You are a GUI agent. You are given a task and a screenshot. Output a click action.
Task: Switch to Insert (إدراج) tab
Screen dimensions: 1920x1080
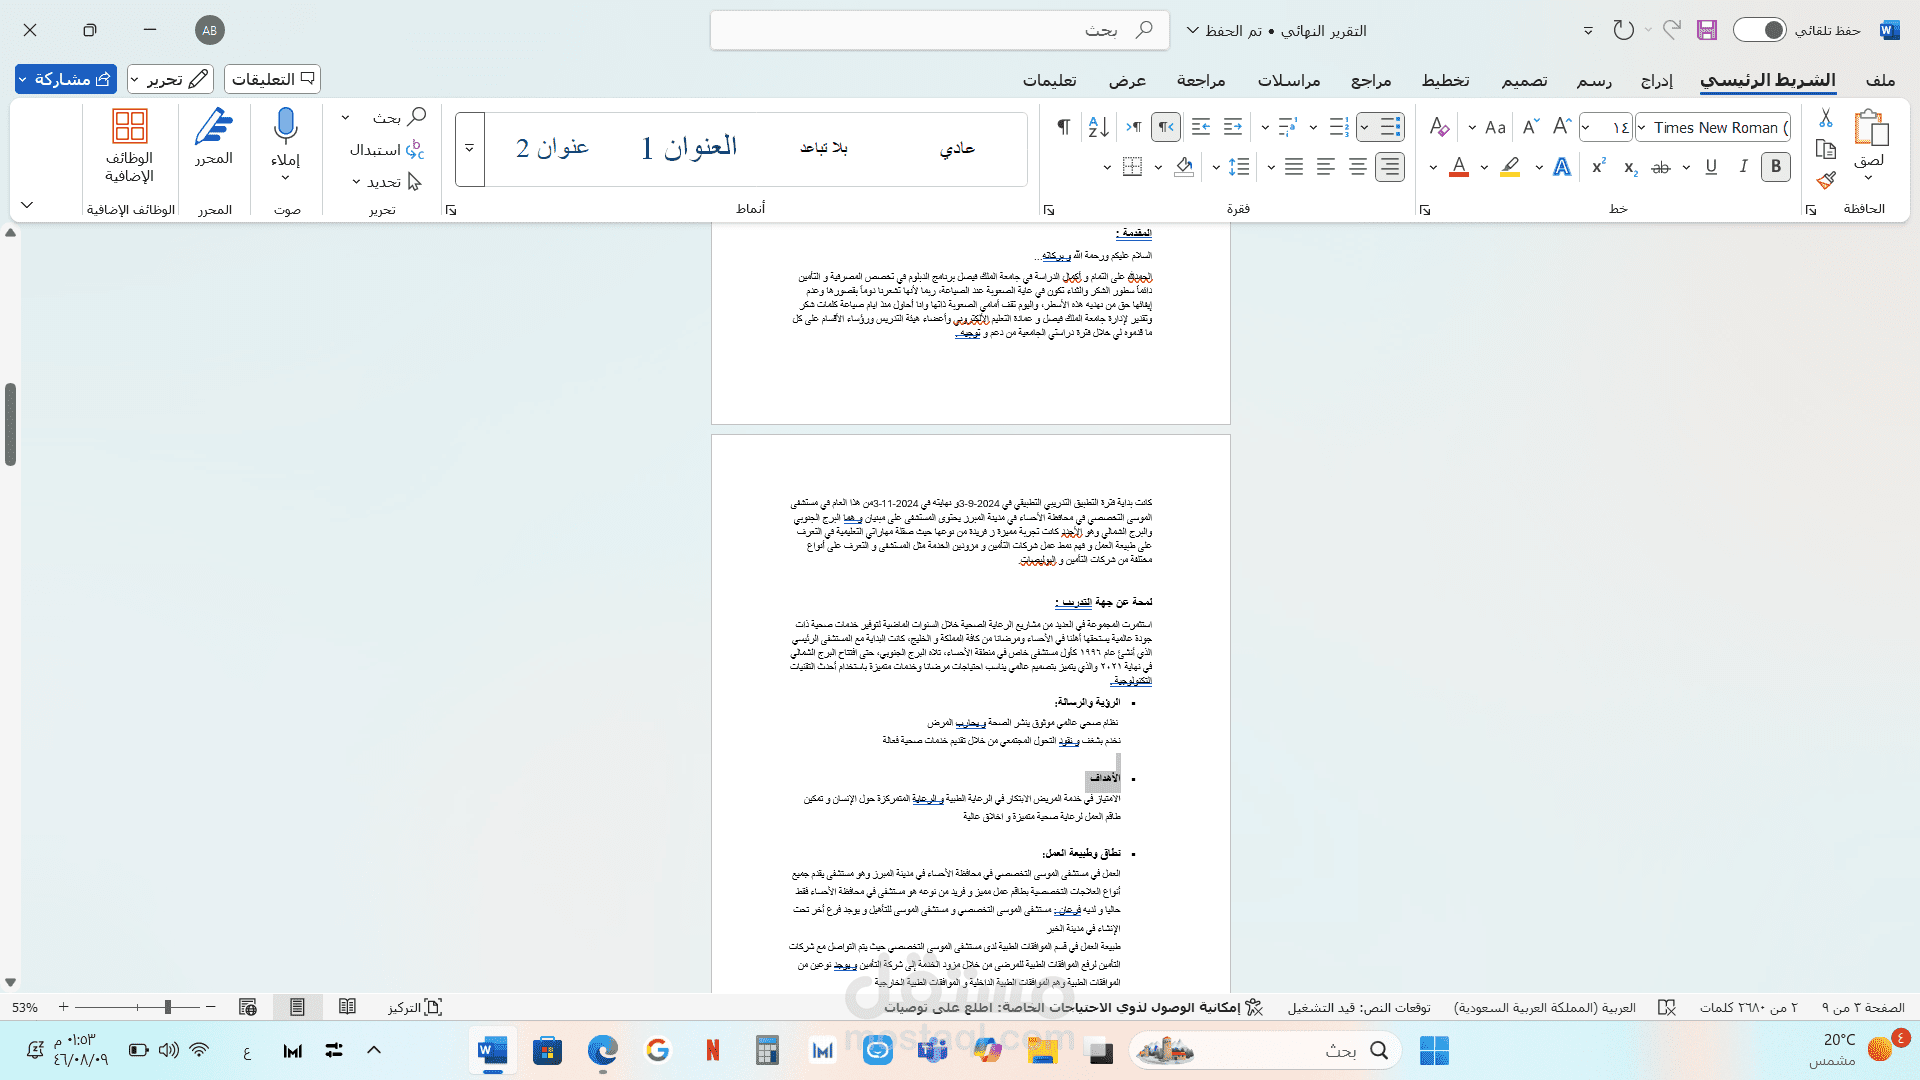coord(1657,80)
